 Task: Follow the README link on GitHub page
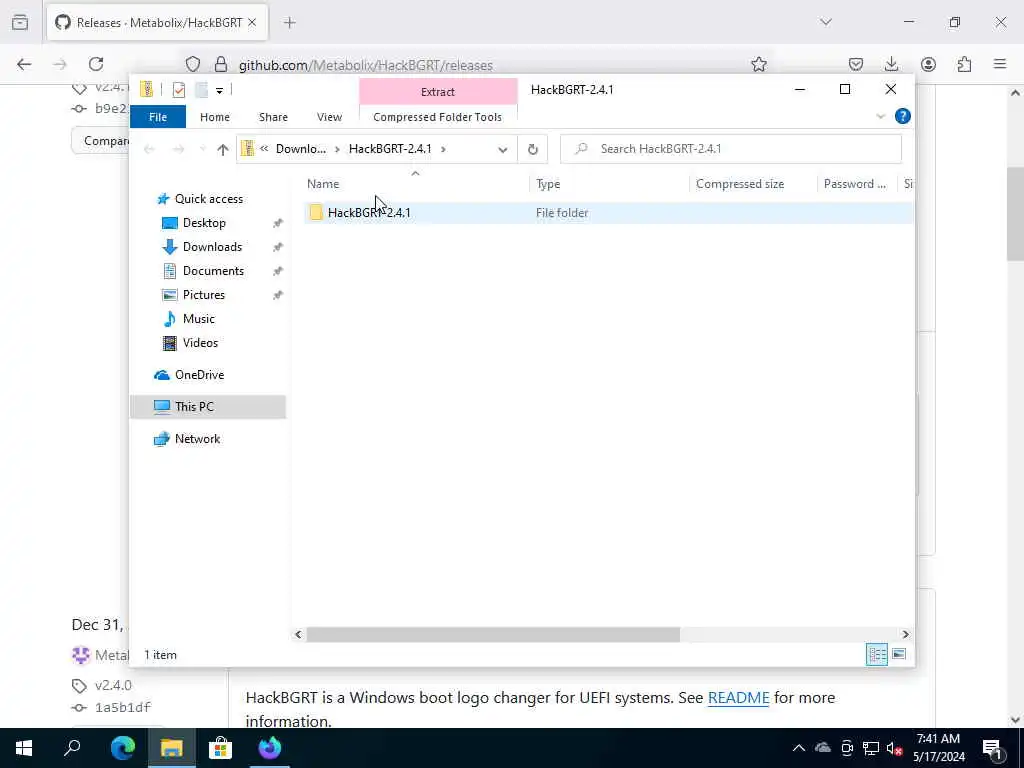point(739,697)
